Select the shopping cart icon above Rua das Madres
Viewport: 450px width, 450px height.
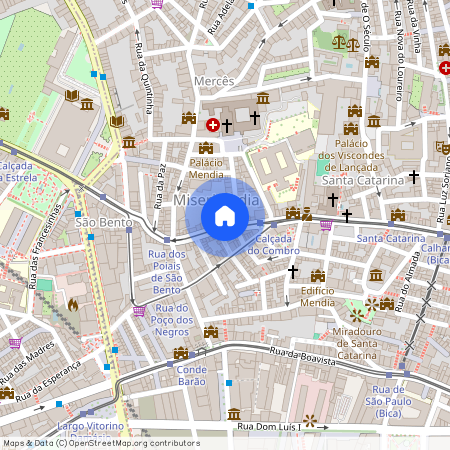click(16, 343)
